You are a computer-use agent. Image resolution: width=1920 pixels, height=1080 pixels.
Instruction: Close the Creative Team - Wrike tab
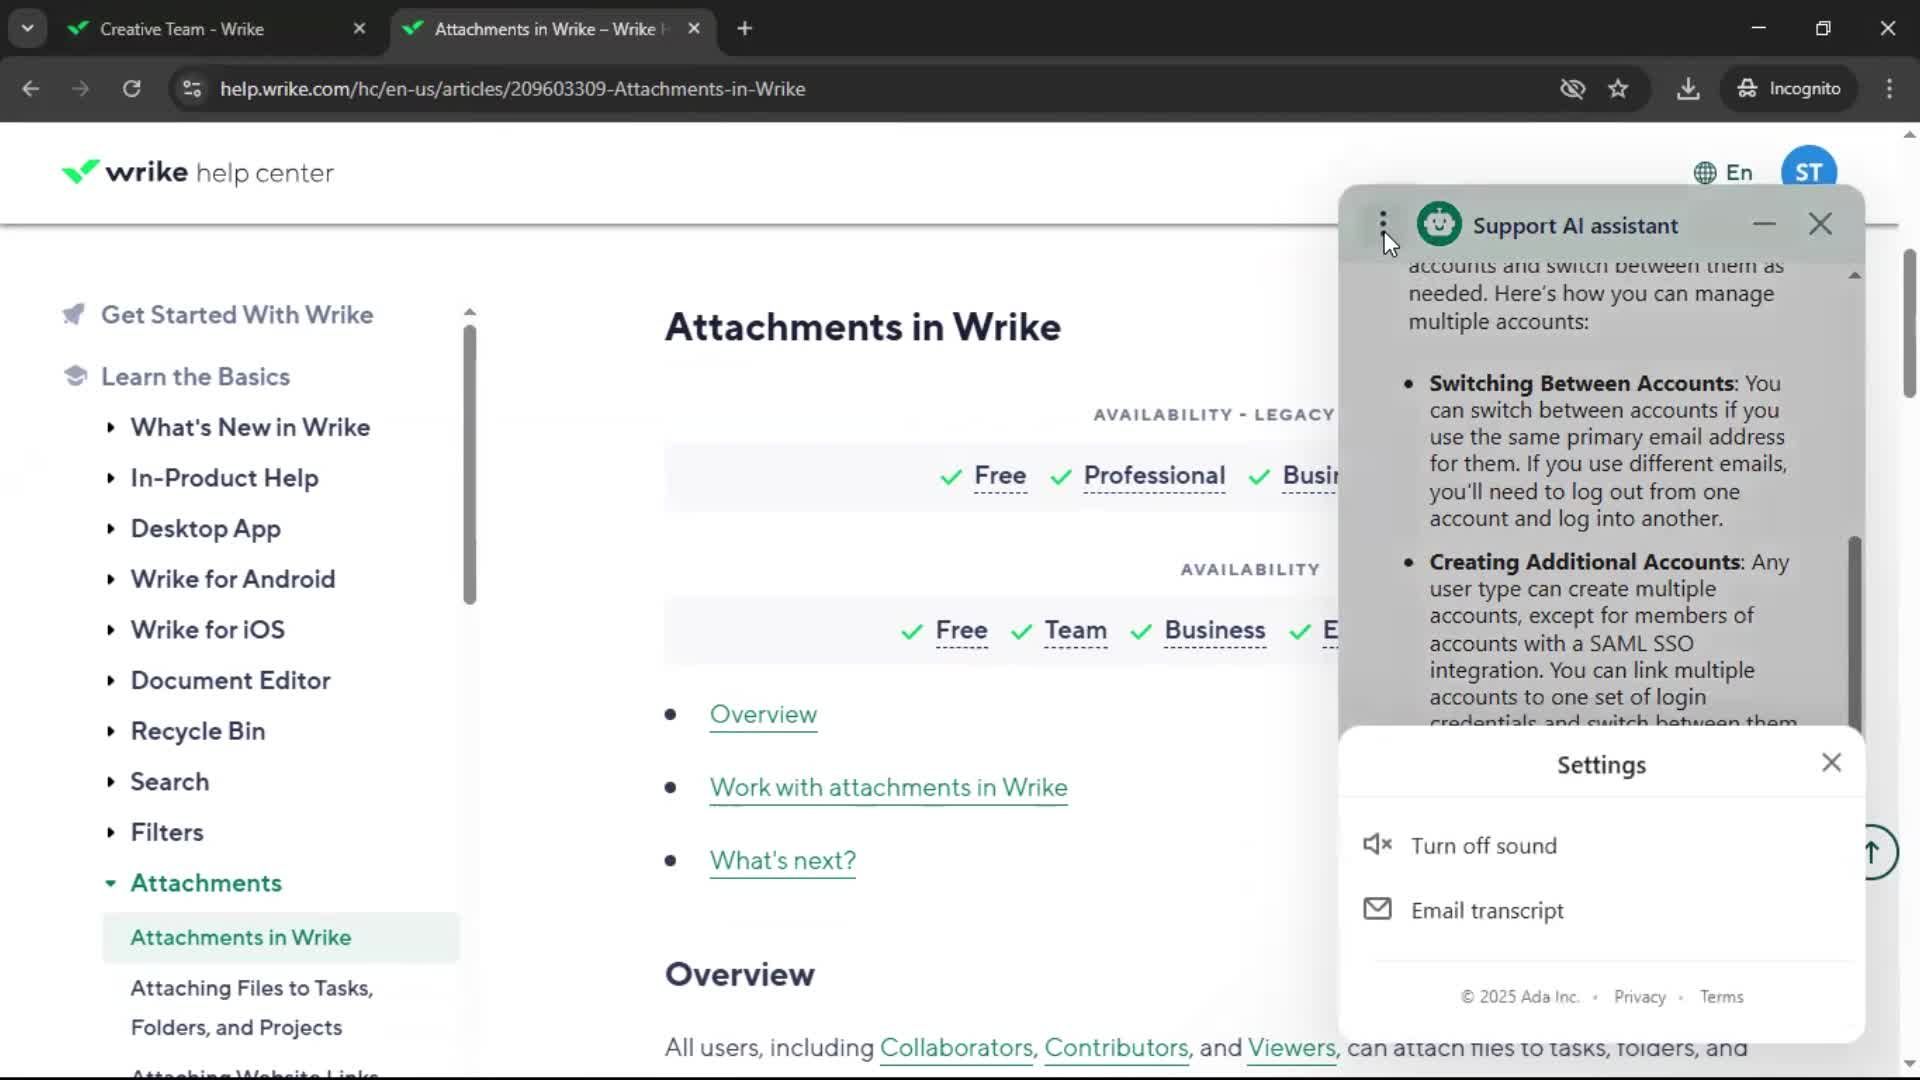[359, 29]
